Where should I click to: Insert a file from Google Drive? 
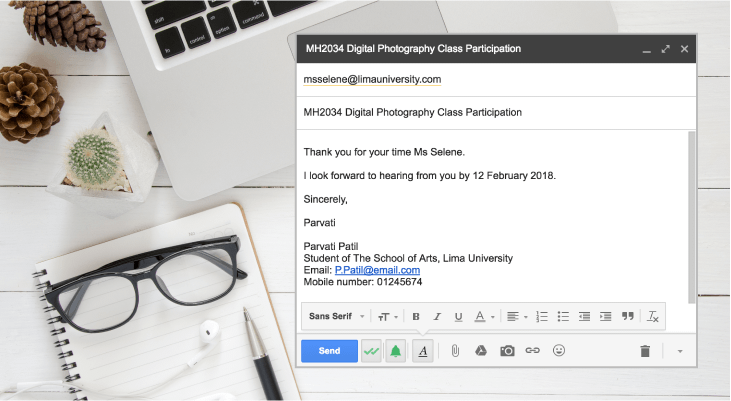[x=480, y=351]
